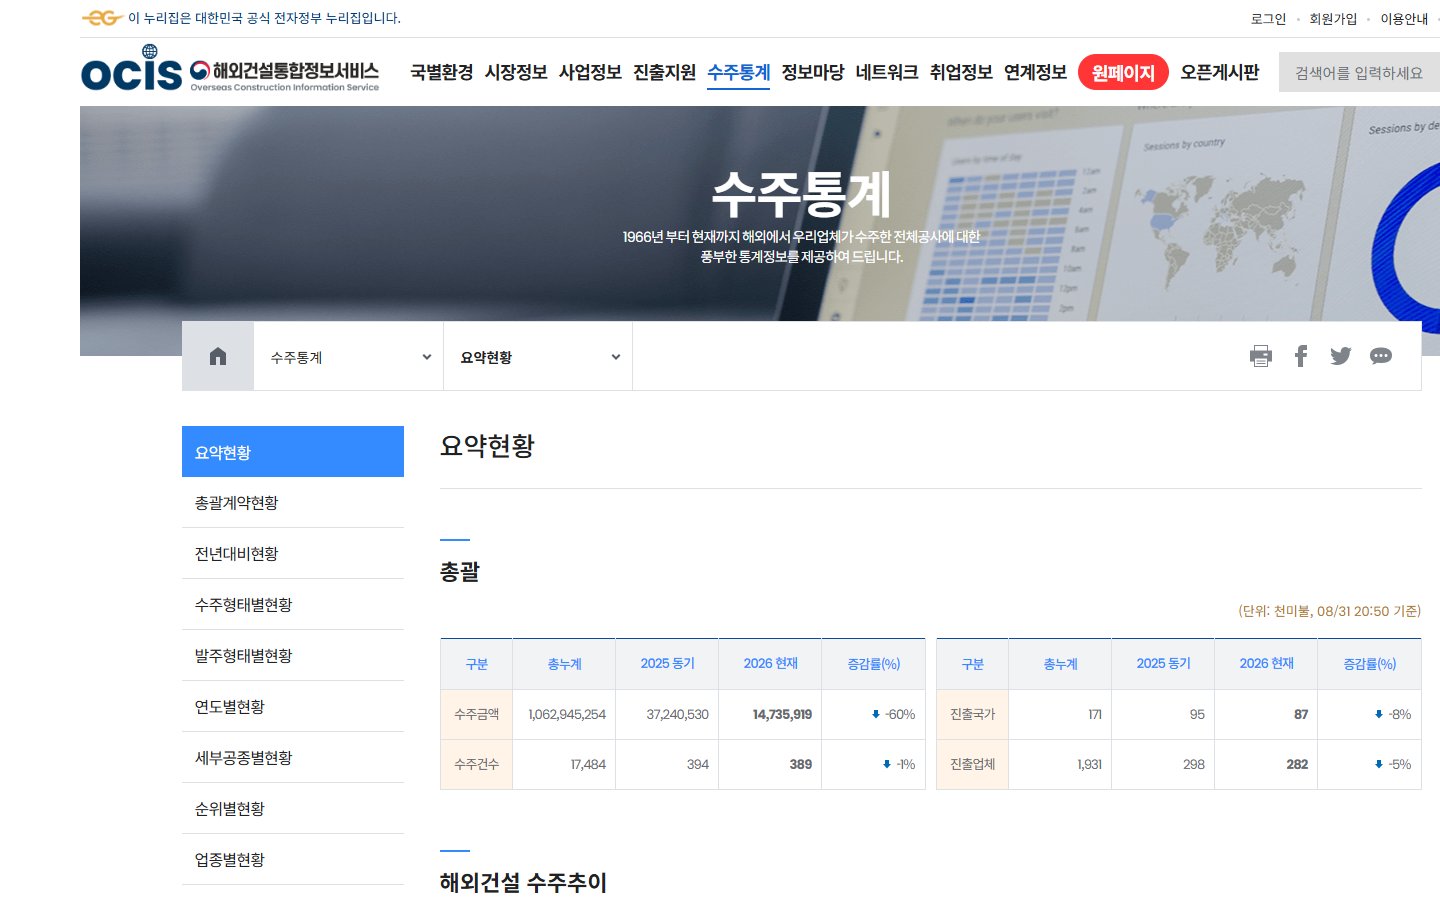Click value 17,484 in table
The height and width of the screenshot is (900, 1440).
click(x=588, y=764)
